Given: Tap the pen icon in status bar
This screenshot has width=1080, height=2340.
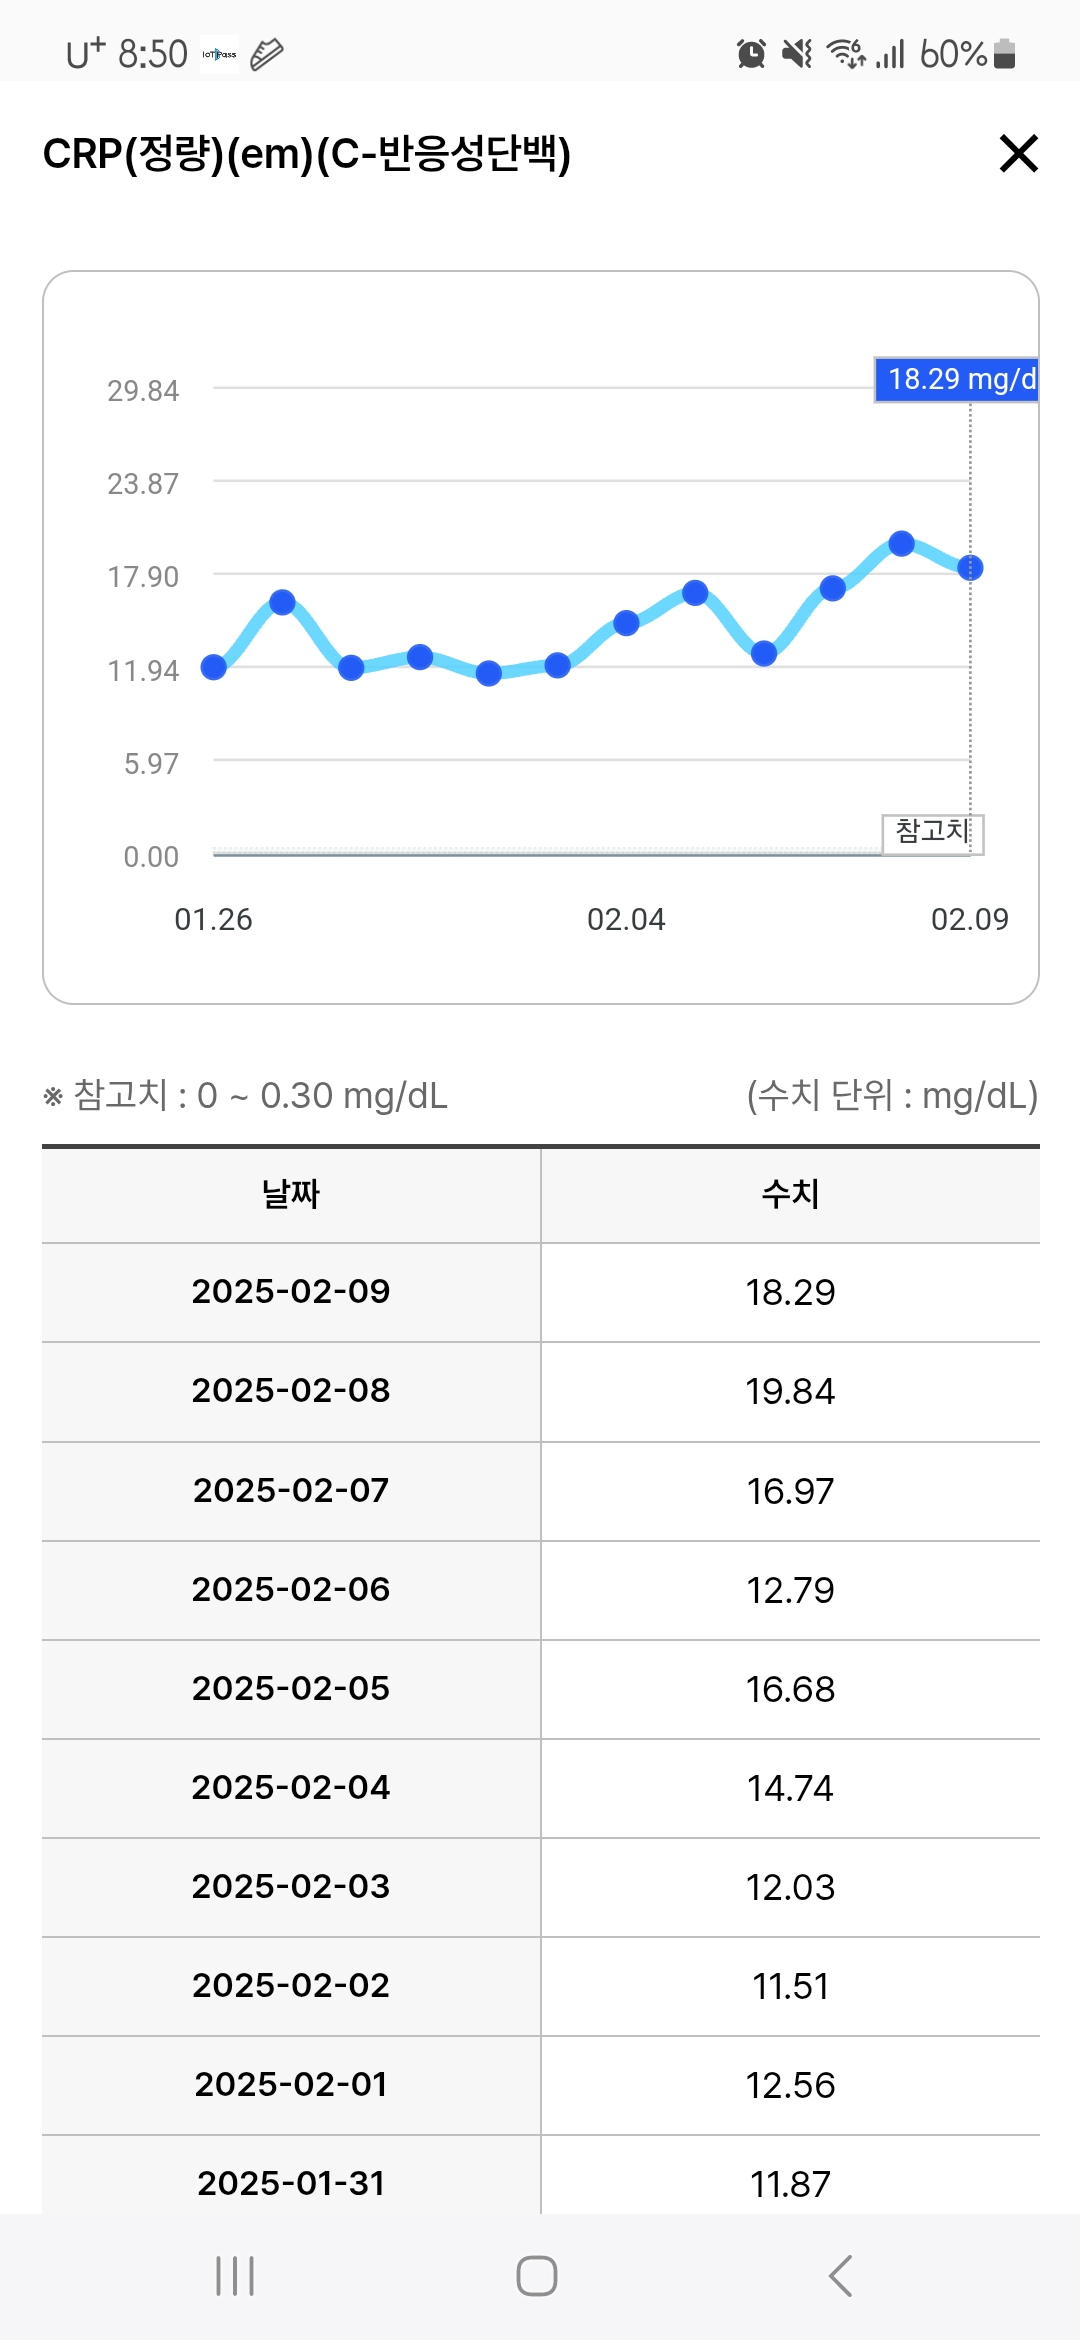Looking at the screenshot, I should (266, 54).
